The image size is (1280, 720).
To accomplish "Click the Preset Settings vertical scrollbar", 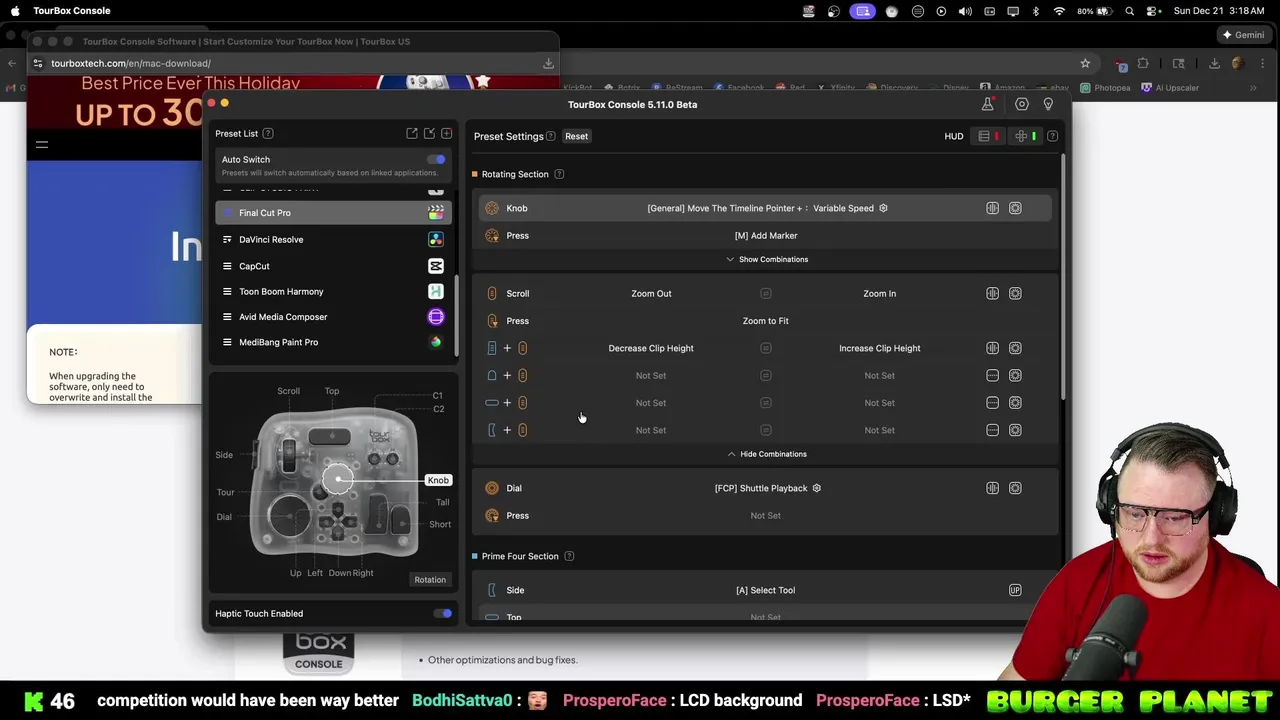I will coord(1063,275).
